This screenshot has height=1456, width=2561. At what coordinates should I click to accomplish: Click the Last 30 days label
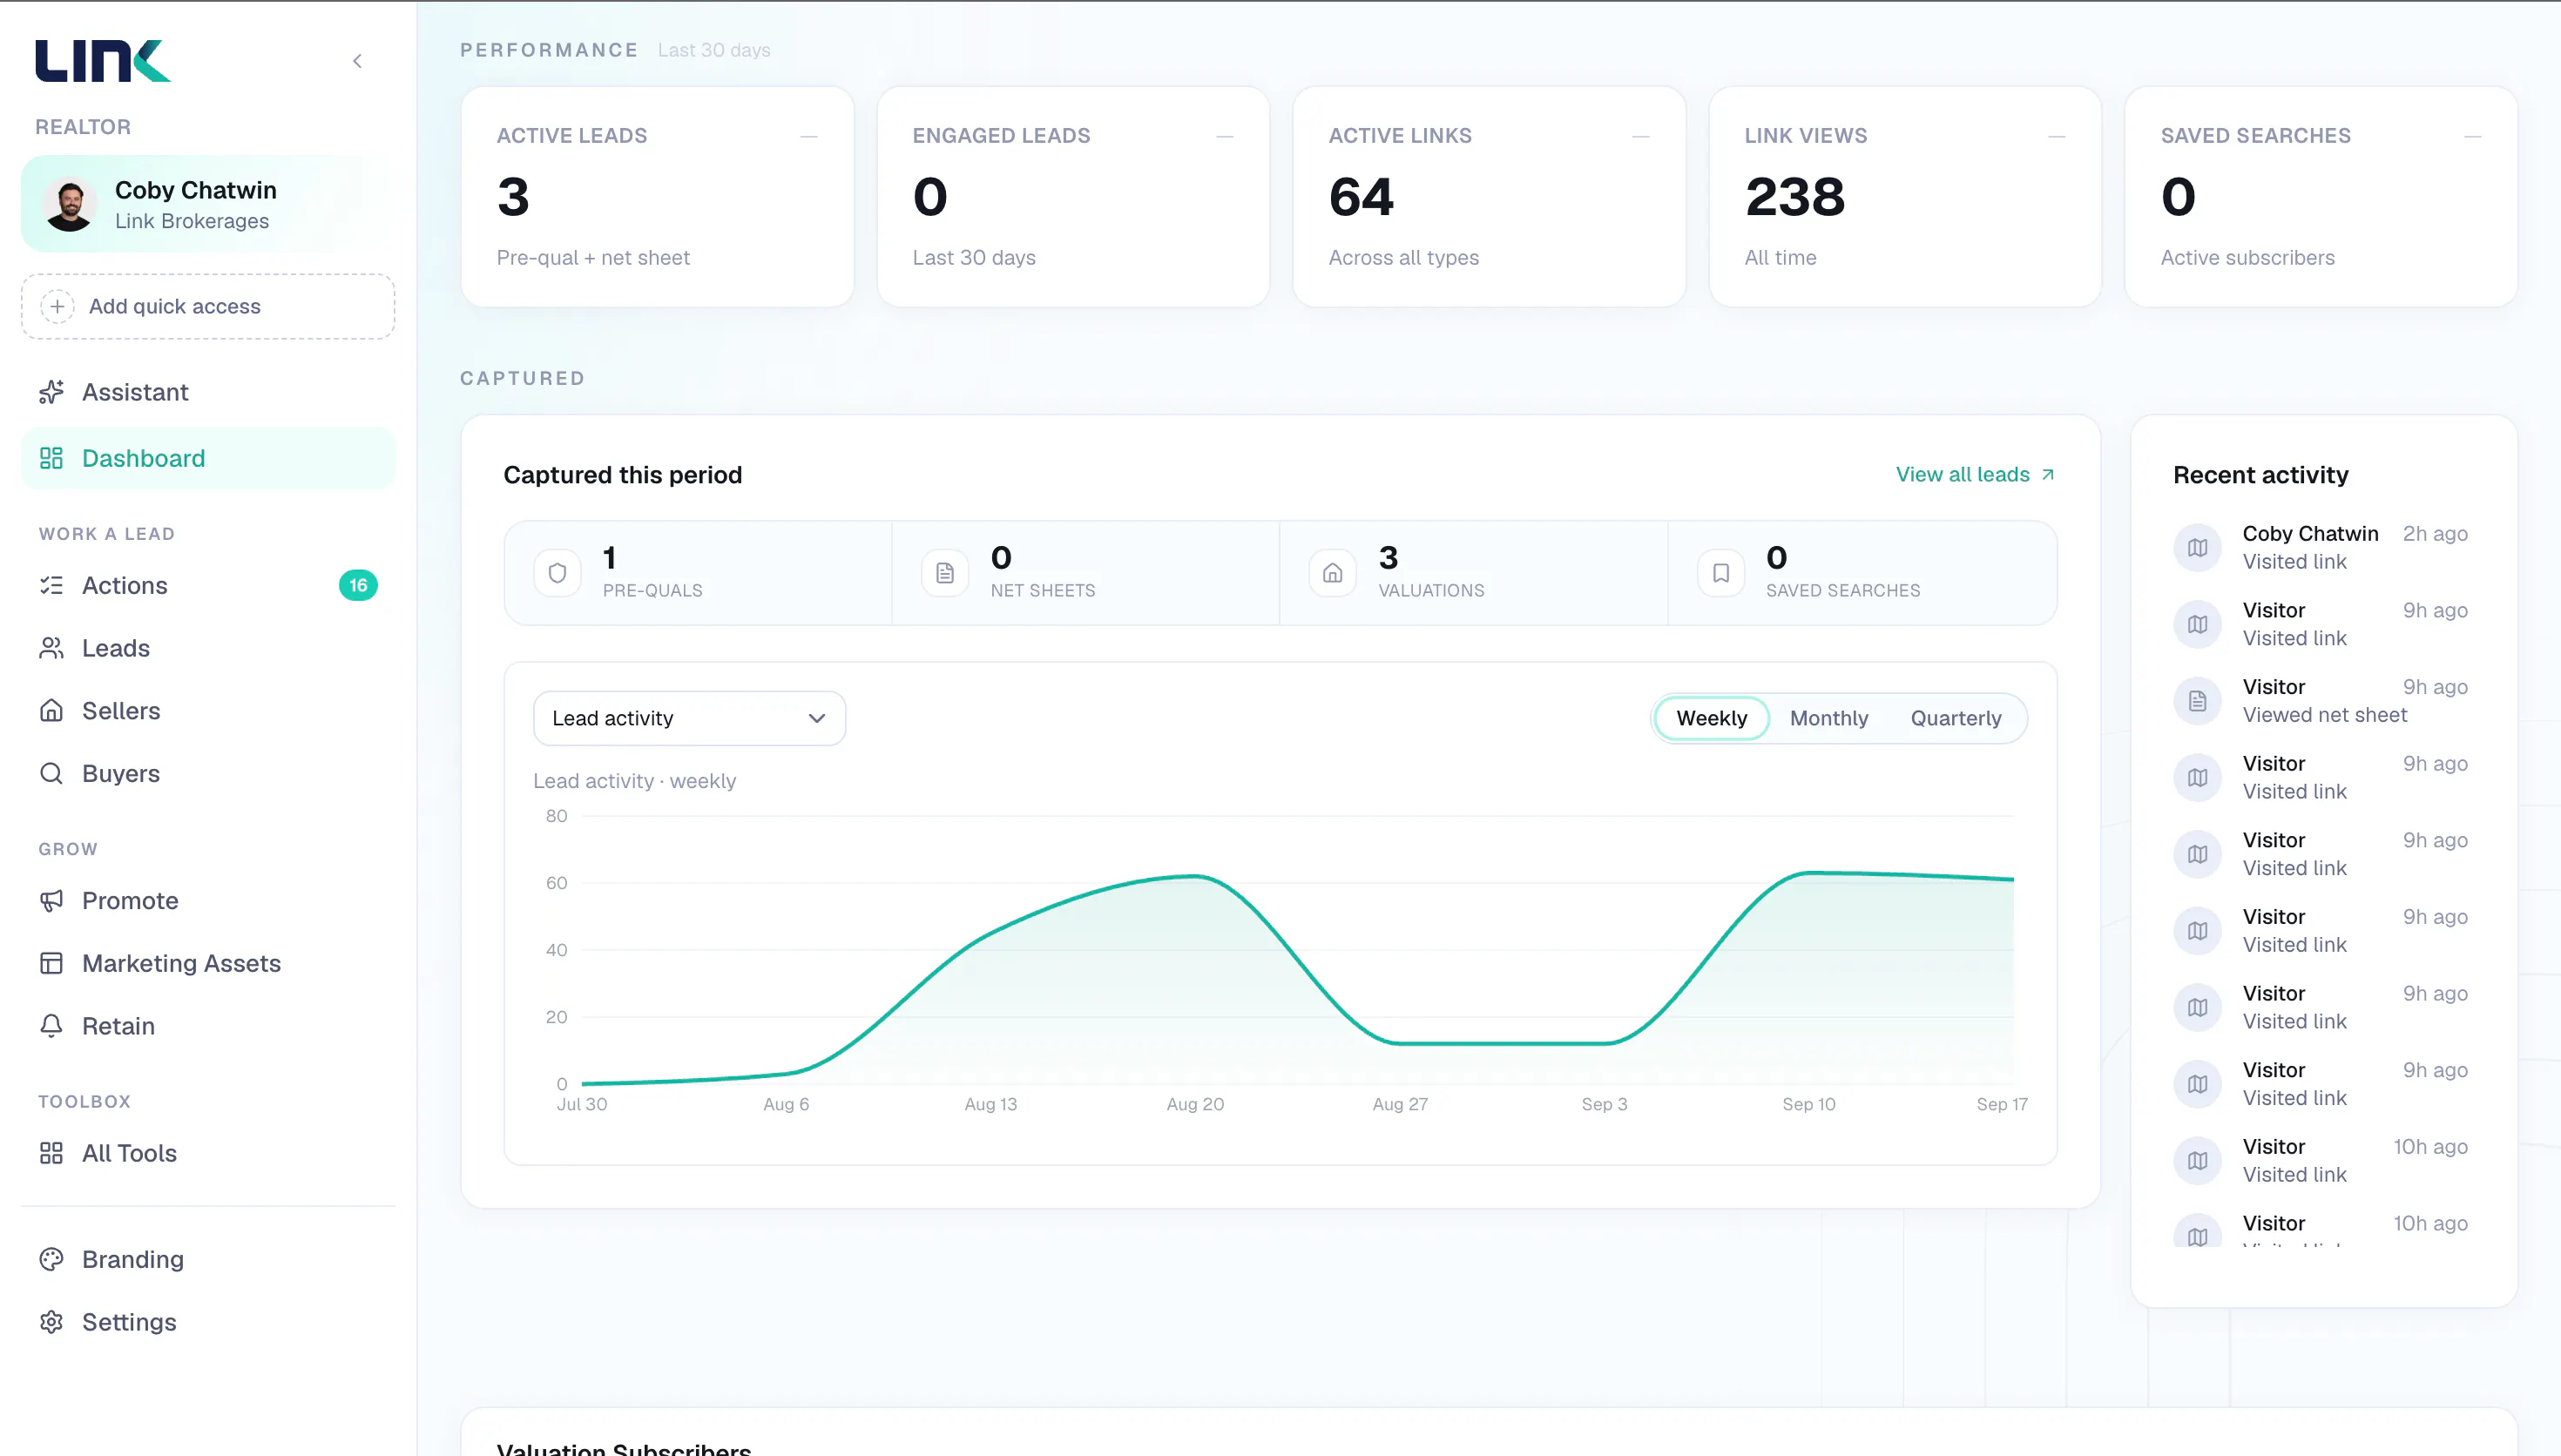(714, 50)
